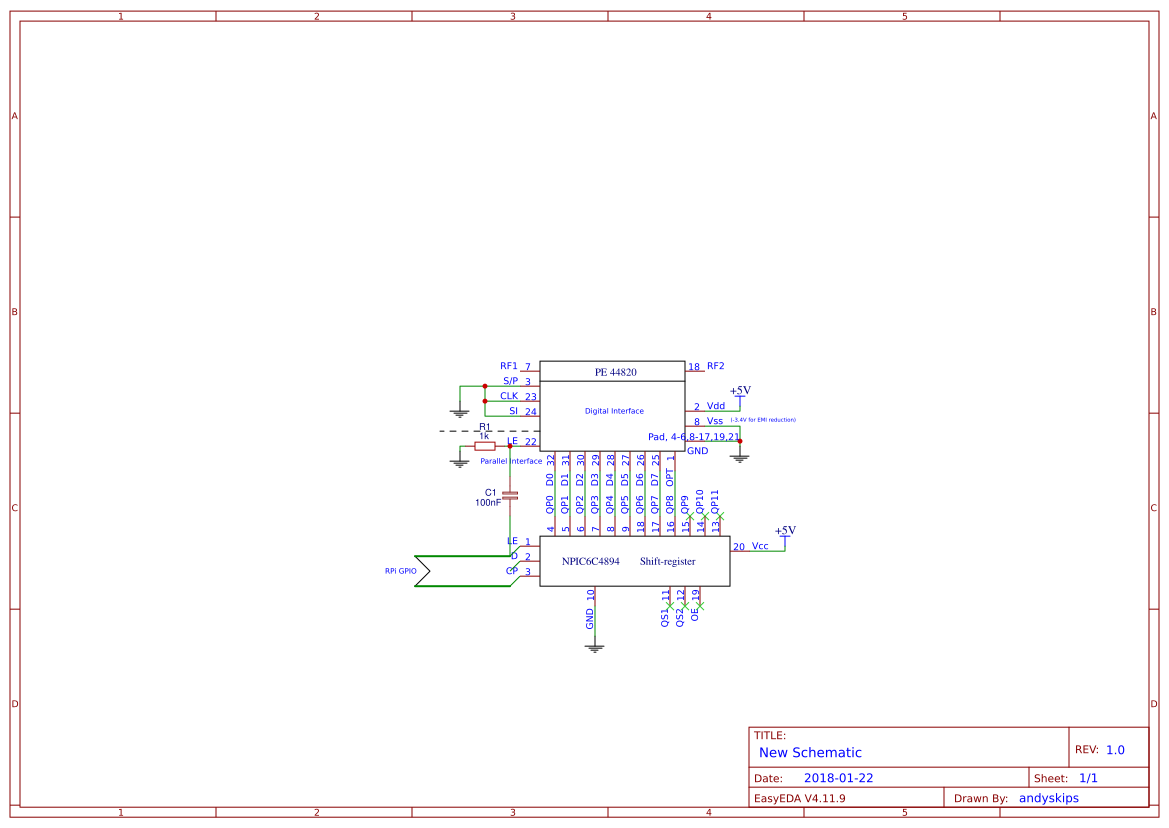Click the no-connect marker on QP9
1169x828 pixels.
click(690, 514)
